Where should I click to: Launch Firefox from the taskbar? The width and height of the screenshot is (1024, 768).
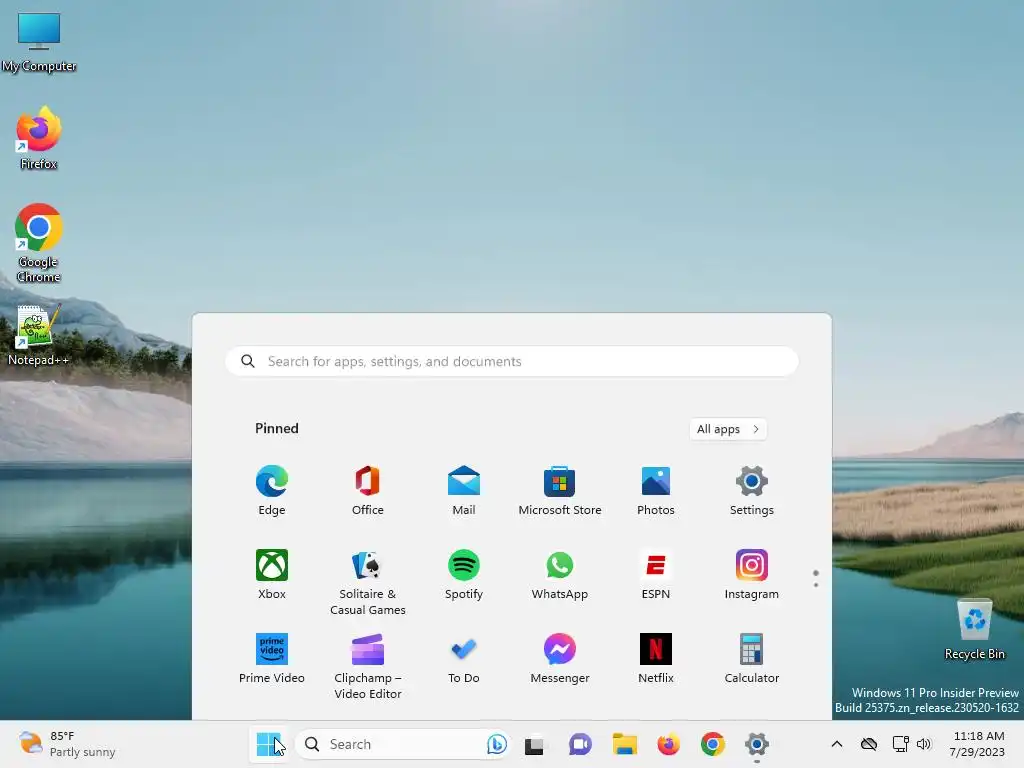coord(668,744)
